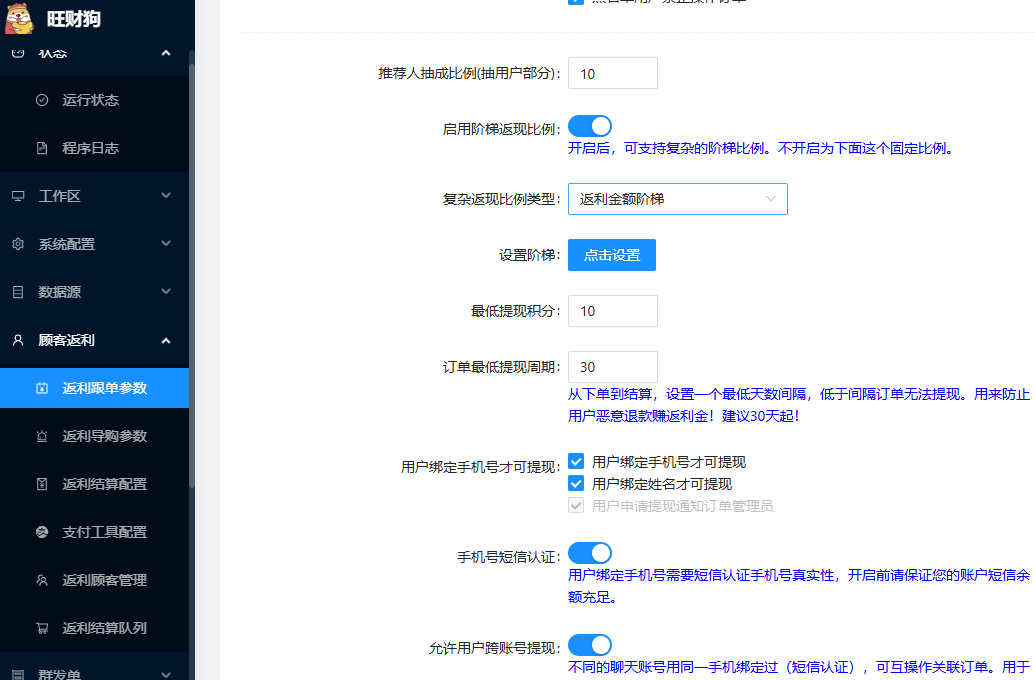Image resolution: width=1035 pixels, height=680 pixels.
Task: Disable the 启用阶梯返现比例 switch
Action: (x=589, y=126)
